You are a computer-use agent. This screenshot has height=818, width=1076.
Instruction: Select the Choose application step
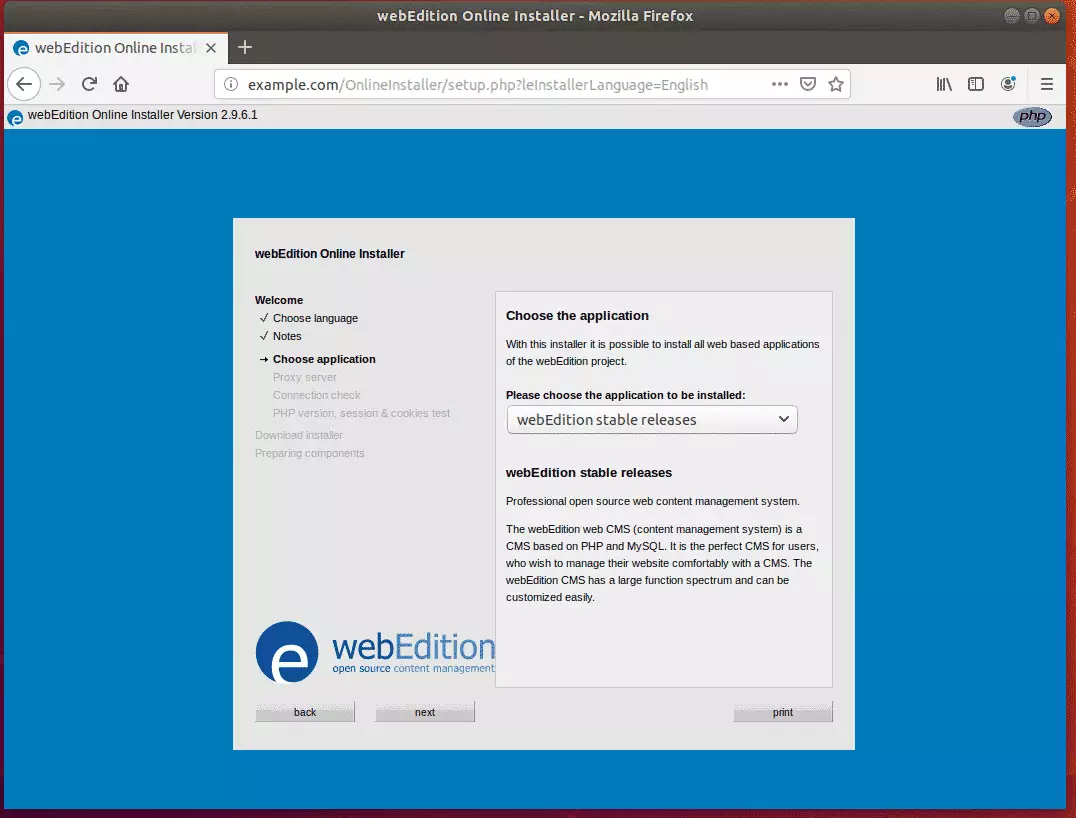pos(324,359)
